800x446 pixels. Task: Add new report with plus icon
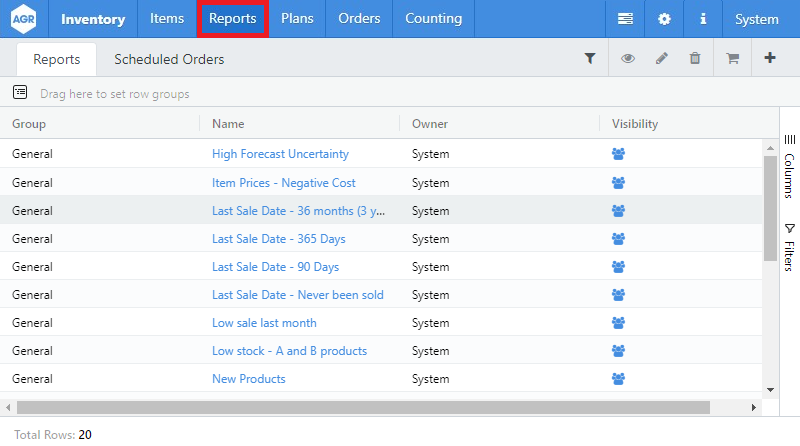pyautogui.click(x=769, y=59)
